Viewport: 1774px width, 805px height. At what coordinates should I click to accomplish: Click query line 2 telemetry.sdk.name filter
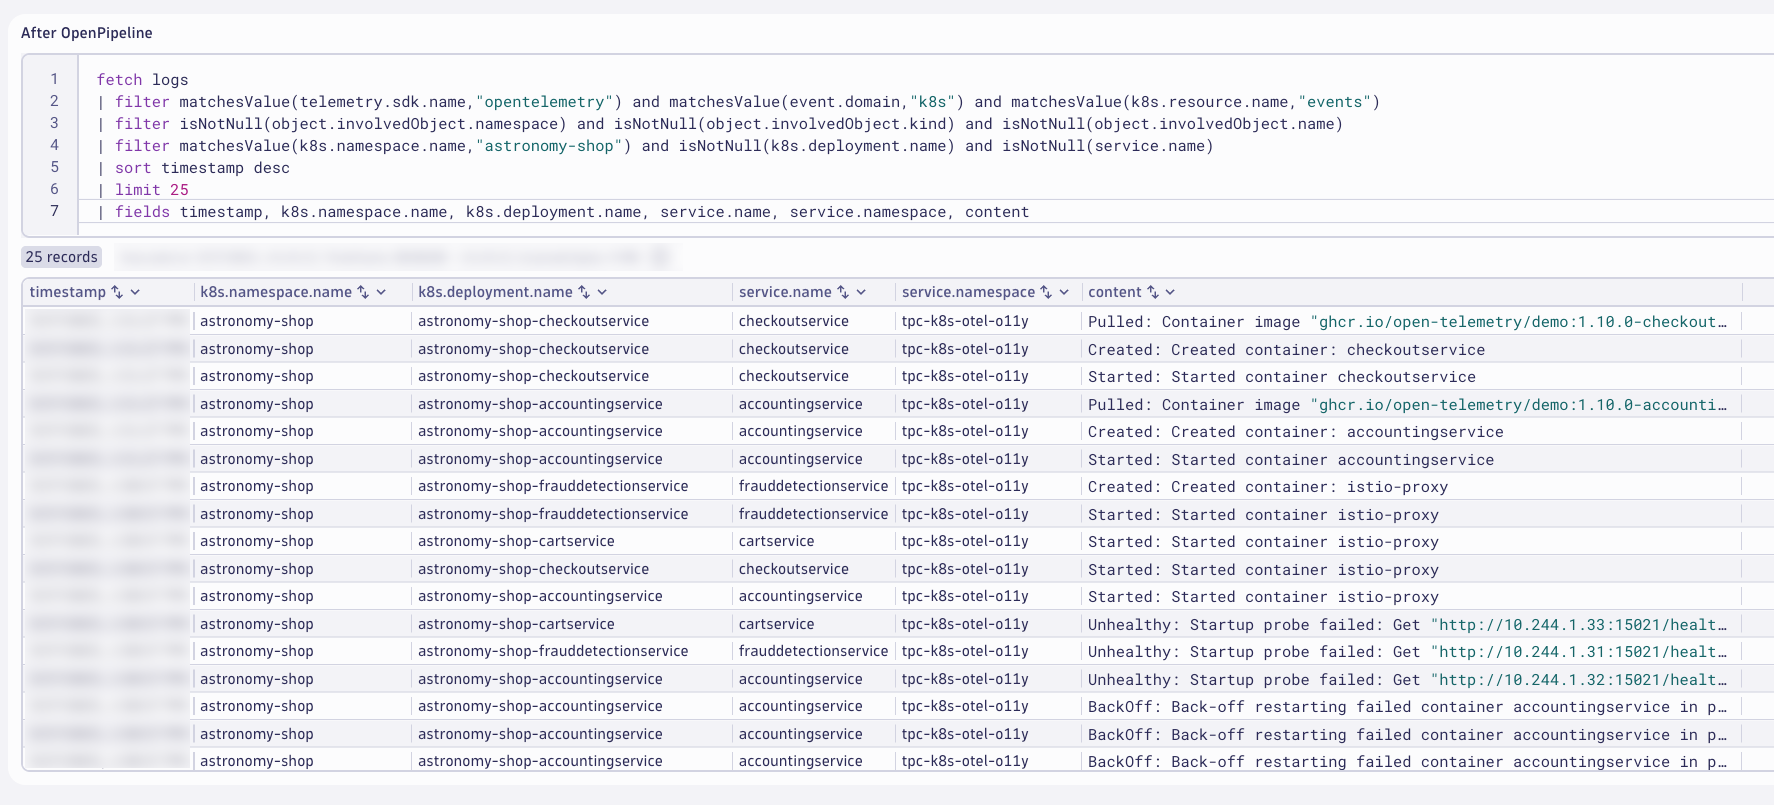pyautogui.click(x=738, y=102)
